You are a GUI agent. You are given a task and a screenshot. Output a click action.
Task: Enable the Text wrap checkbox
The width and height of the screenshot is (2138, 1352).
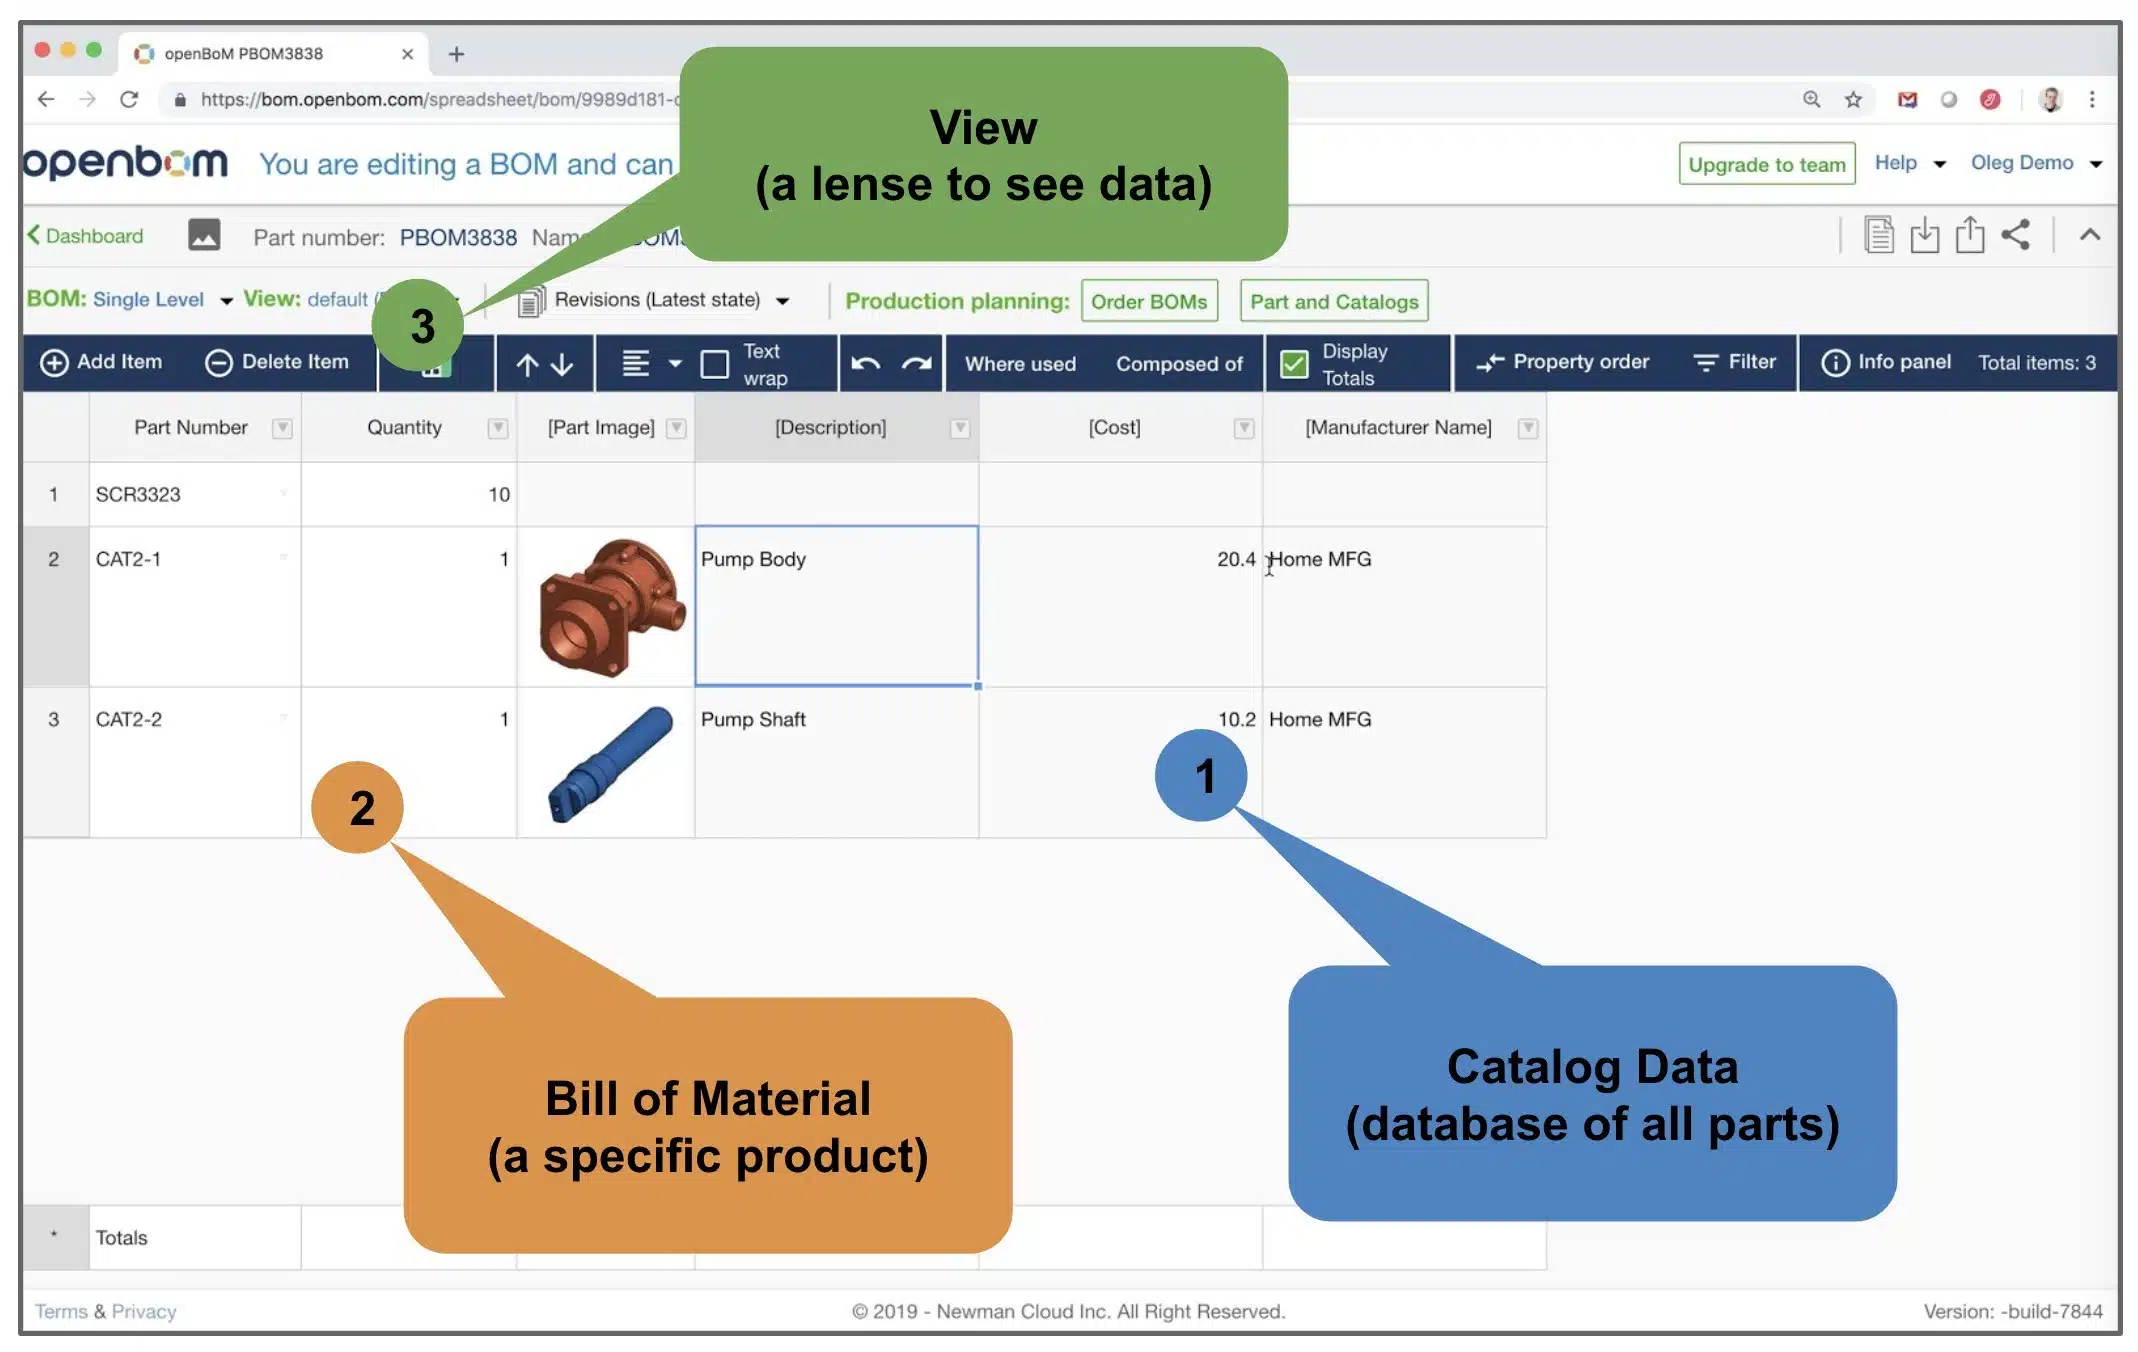pyautogui.click(x=714, y=364)
